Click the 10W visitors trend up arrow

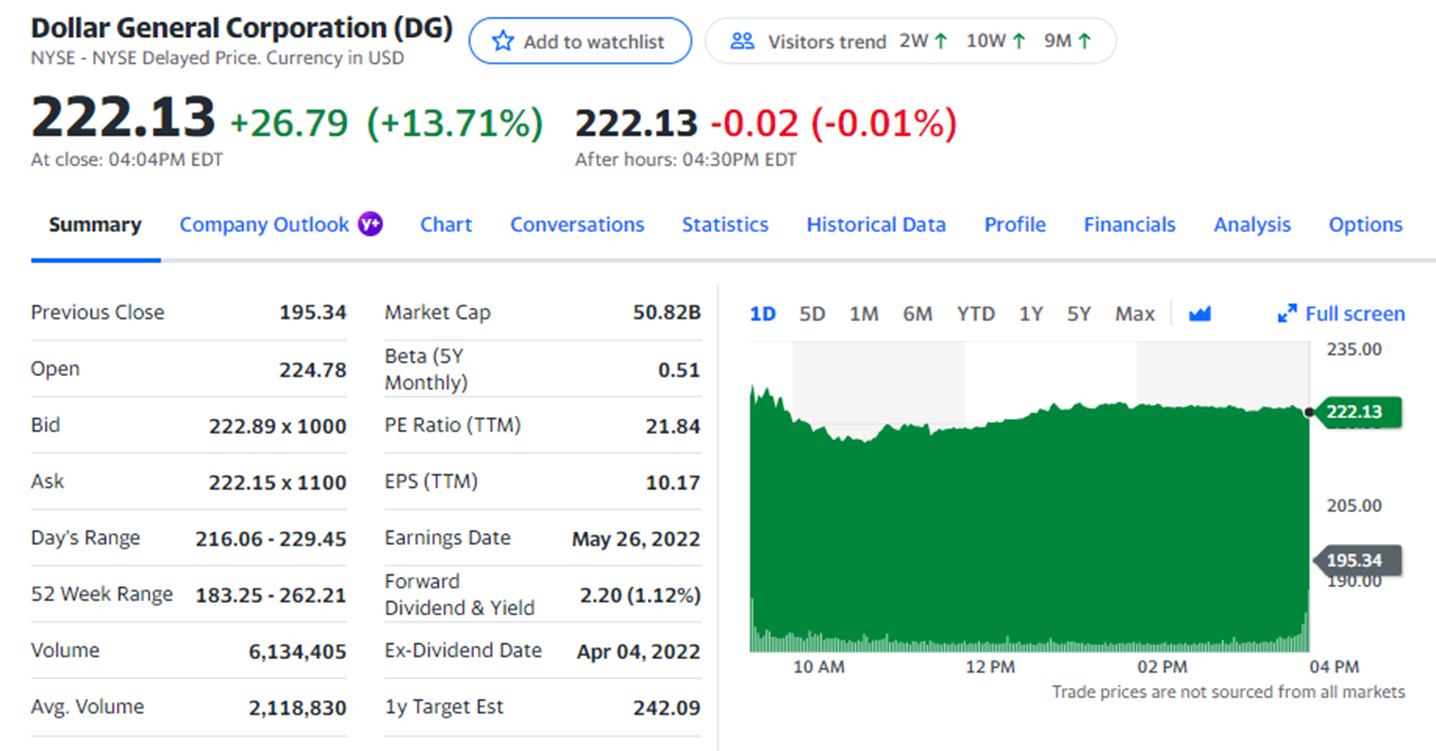point(1019,41)
